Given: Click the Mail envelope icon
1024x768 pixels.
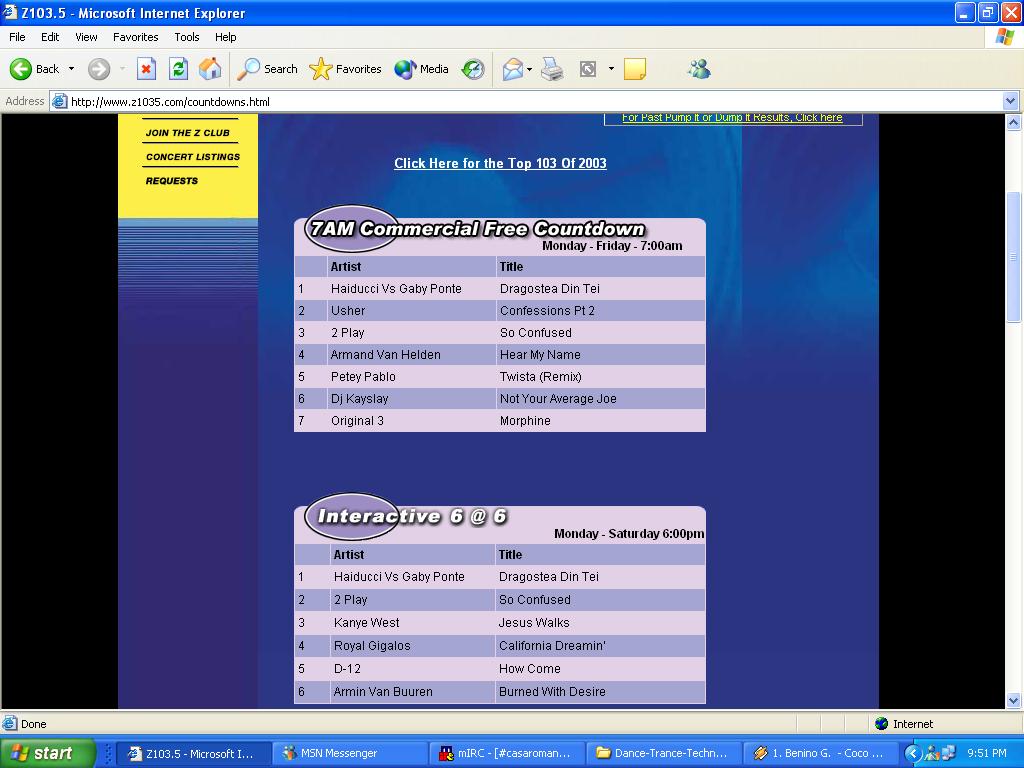Looking at the screenshot, I should pos(513,69).
